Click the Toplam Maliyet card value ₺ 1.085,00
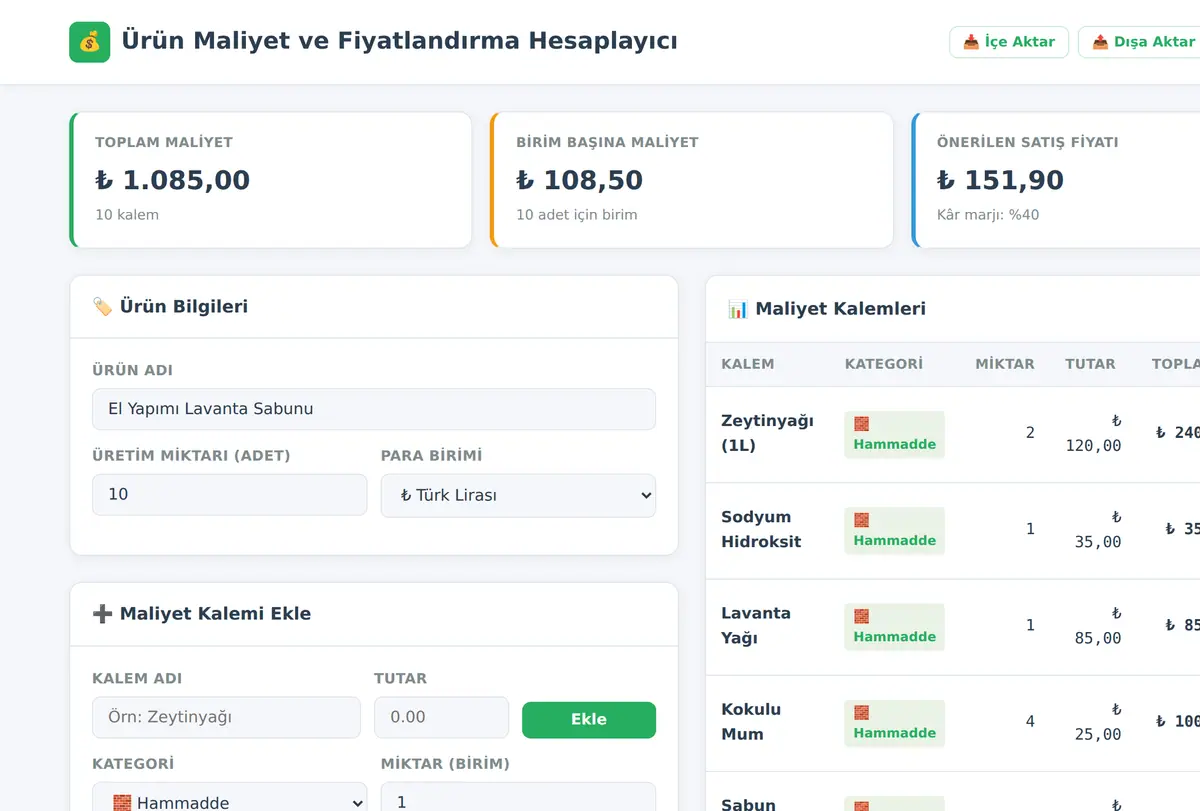The width and height of the screenshot is (1200, 811). click(x=172, y=180)
